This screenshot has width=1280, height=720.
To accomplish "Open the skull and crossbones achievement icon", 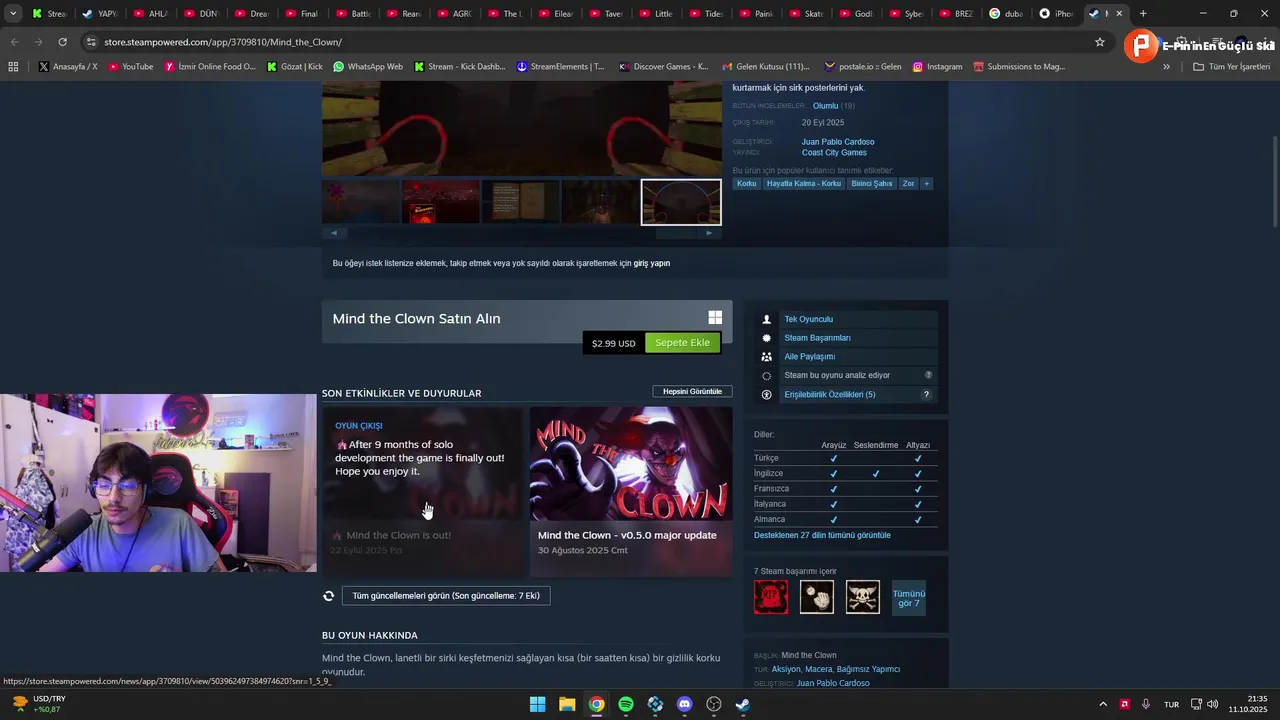I will tap(863, 597).
